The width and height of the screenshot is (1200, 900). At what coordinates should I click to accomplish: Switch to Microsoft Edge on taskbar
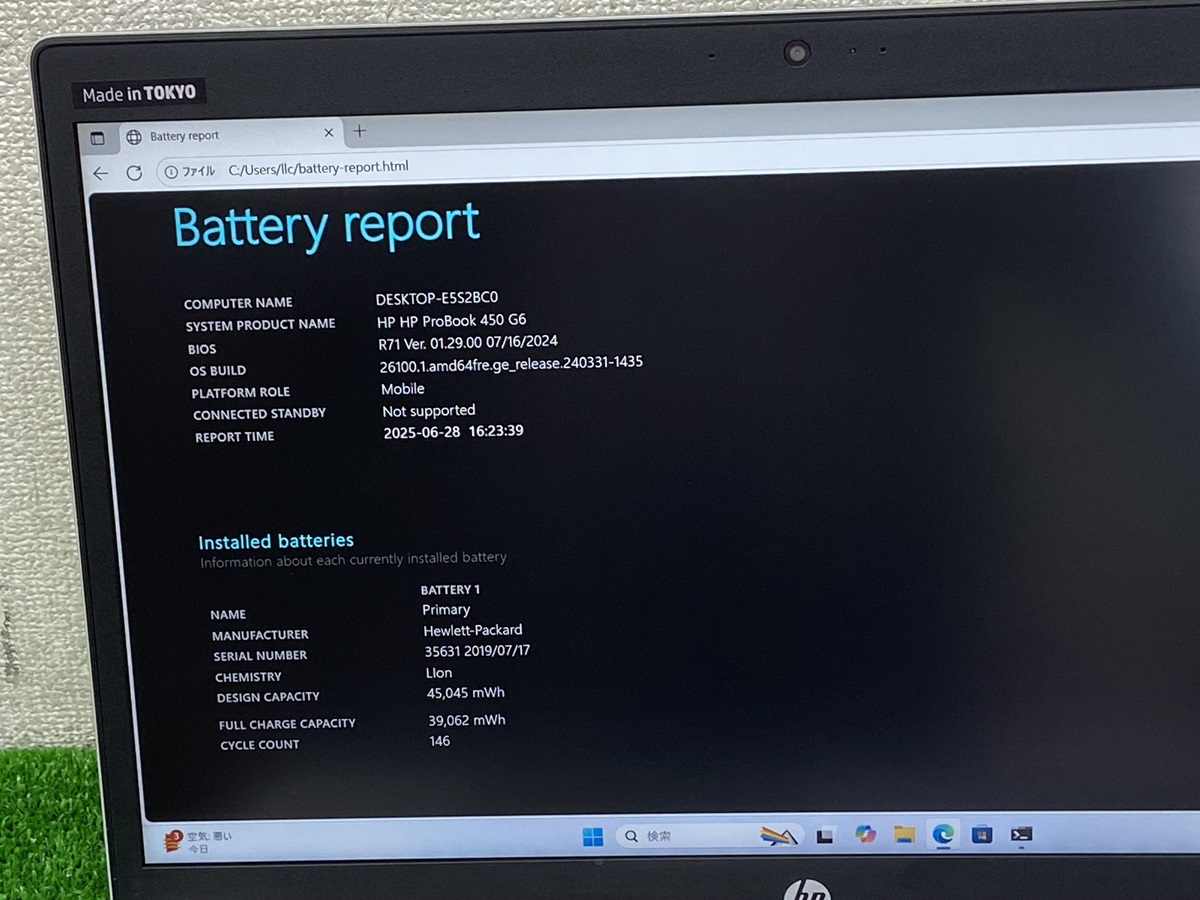tap(942, 833)
